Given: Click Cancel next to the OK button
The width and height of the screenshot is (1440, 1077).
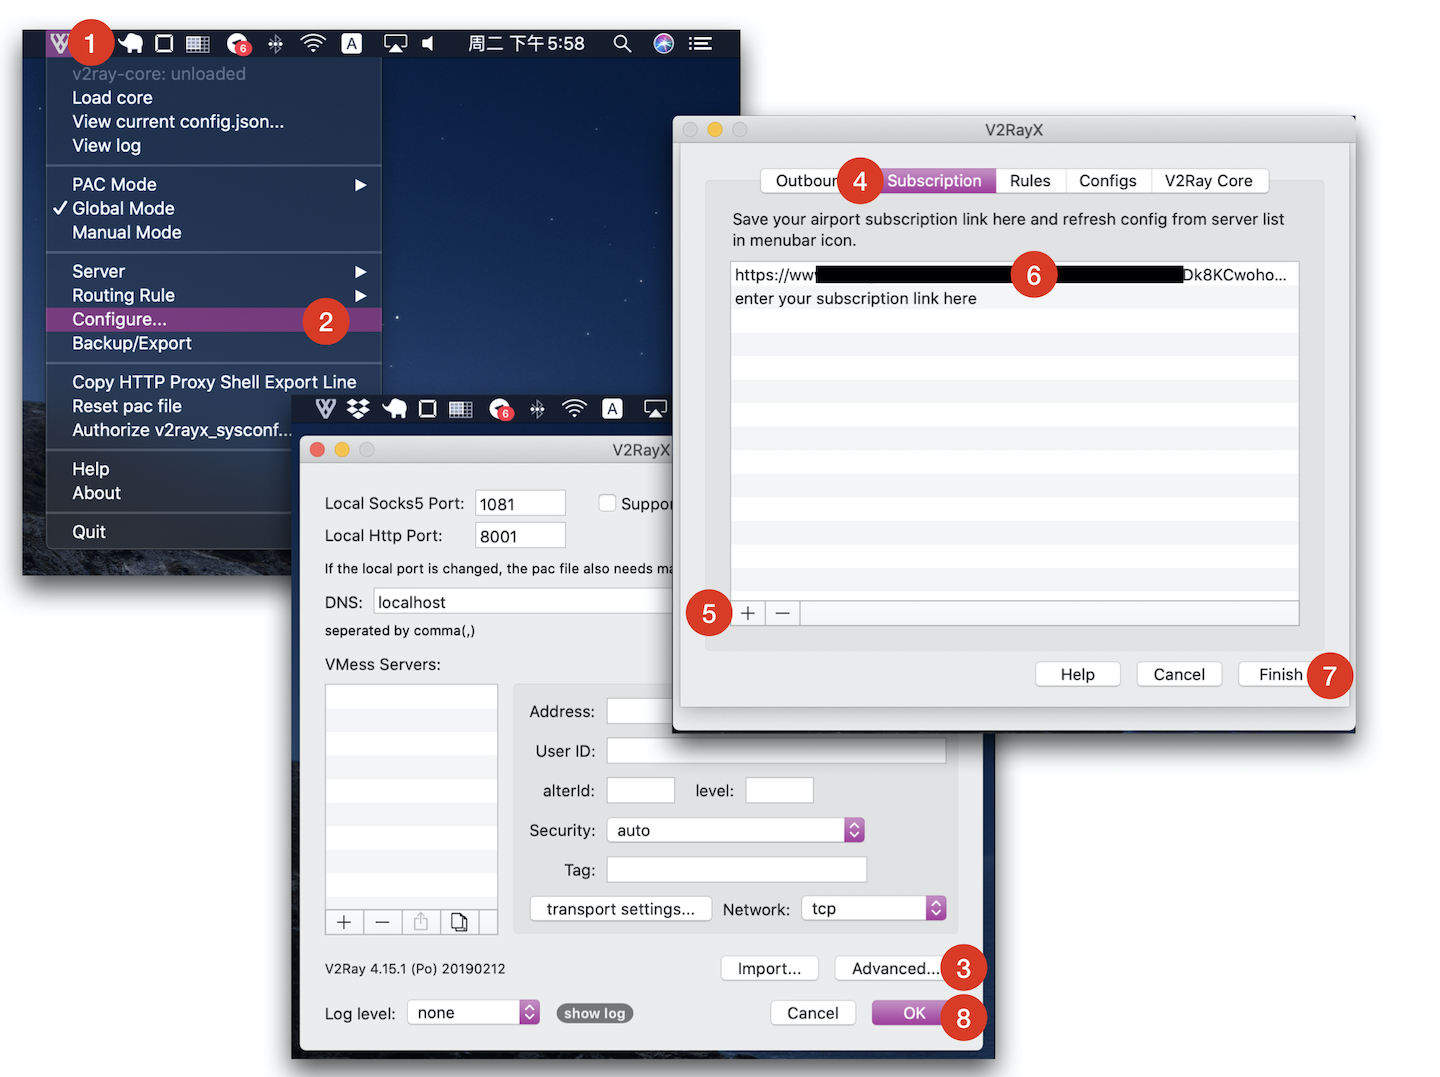Looking at the screenshot, I should 813,1013.
